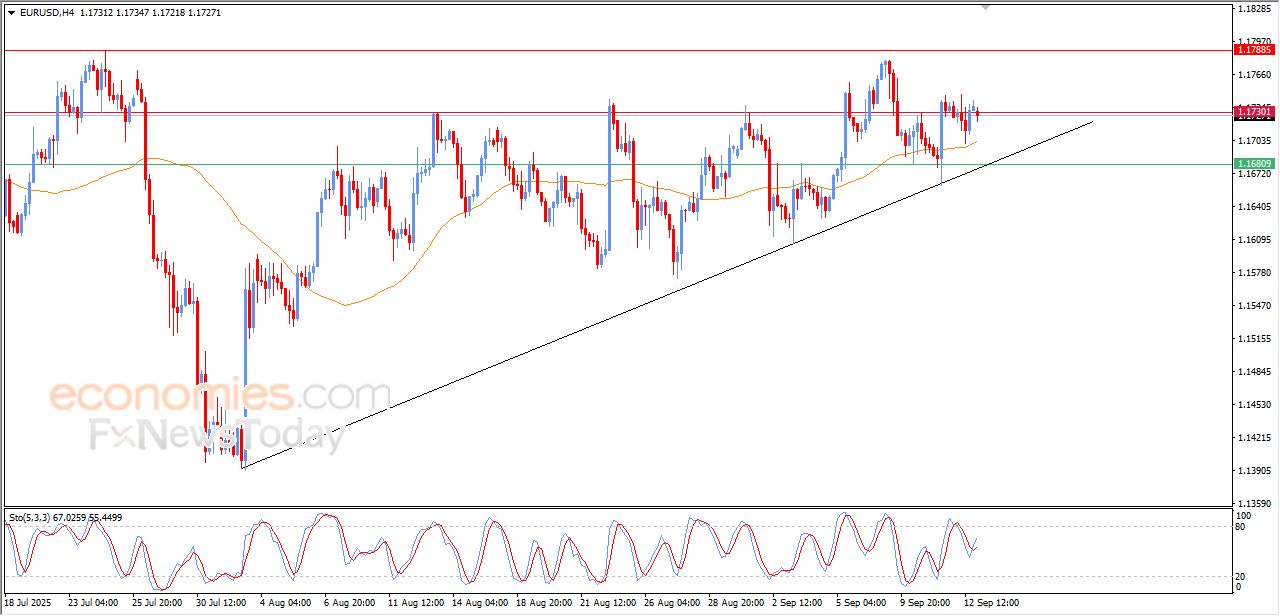Click the stochastic scale value 100
Image resolution: width=1280 pixels, height=616 pixels.
click(x=1245, y=516)
